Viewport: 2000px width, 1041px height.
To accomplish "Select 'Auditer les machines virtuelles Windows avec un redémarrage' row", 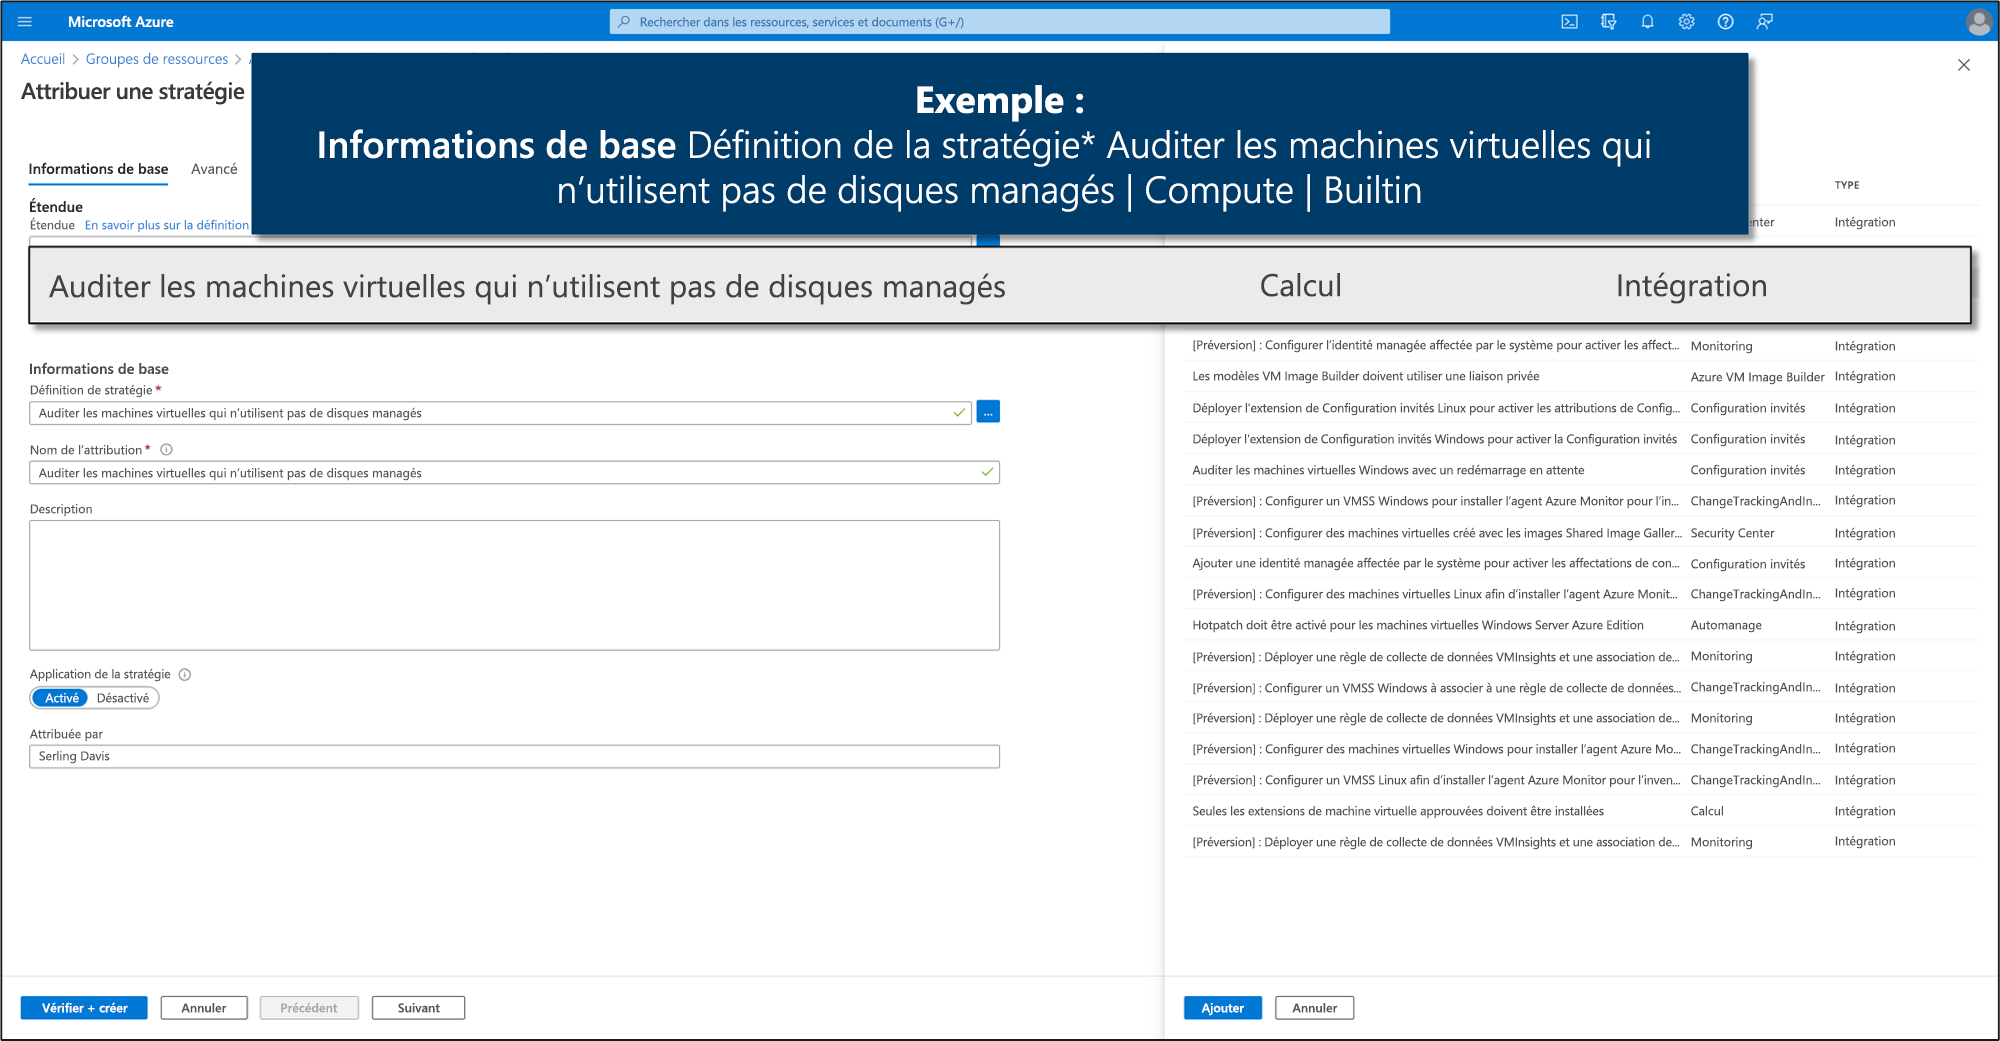I will [x=1580, y=470].
